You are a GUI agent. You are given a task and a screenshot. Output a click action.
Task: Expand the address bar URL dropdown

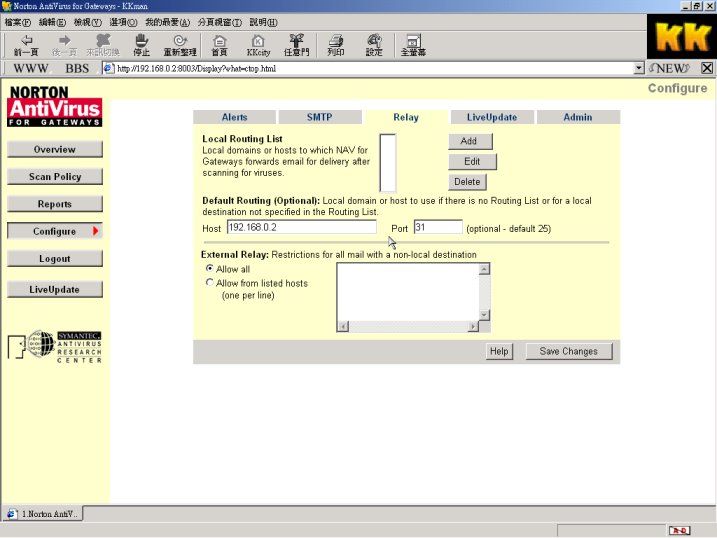click(639, 68)
